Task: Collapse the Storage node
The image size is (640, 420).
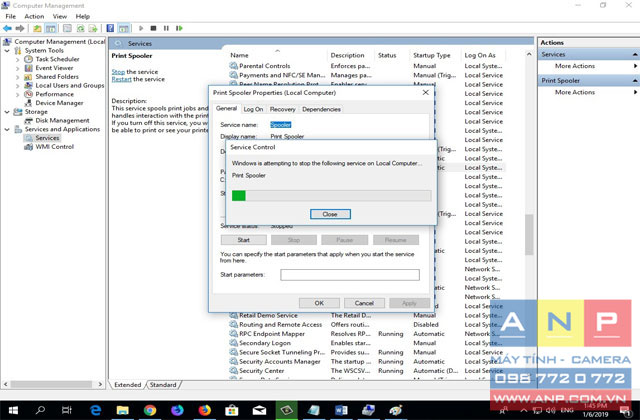Action: coord(7,112)
